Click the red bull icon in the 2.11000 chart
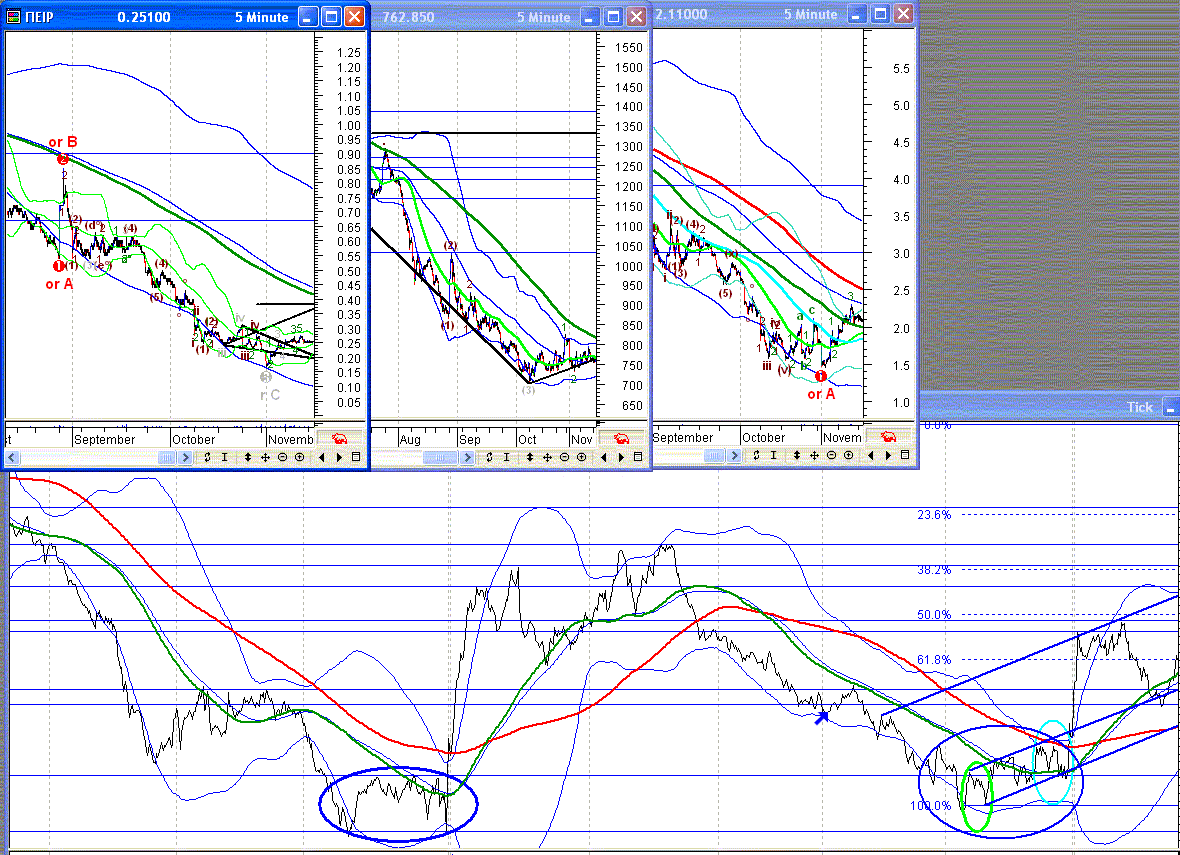 pyautogui.click(x=888, y=437)
